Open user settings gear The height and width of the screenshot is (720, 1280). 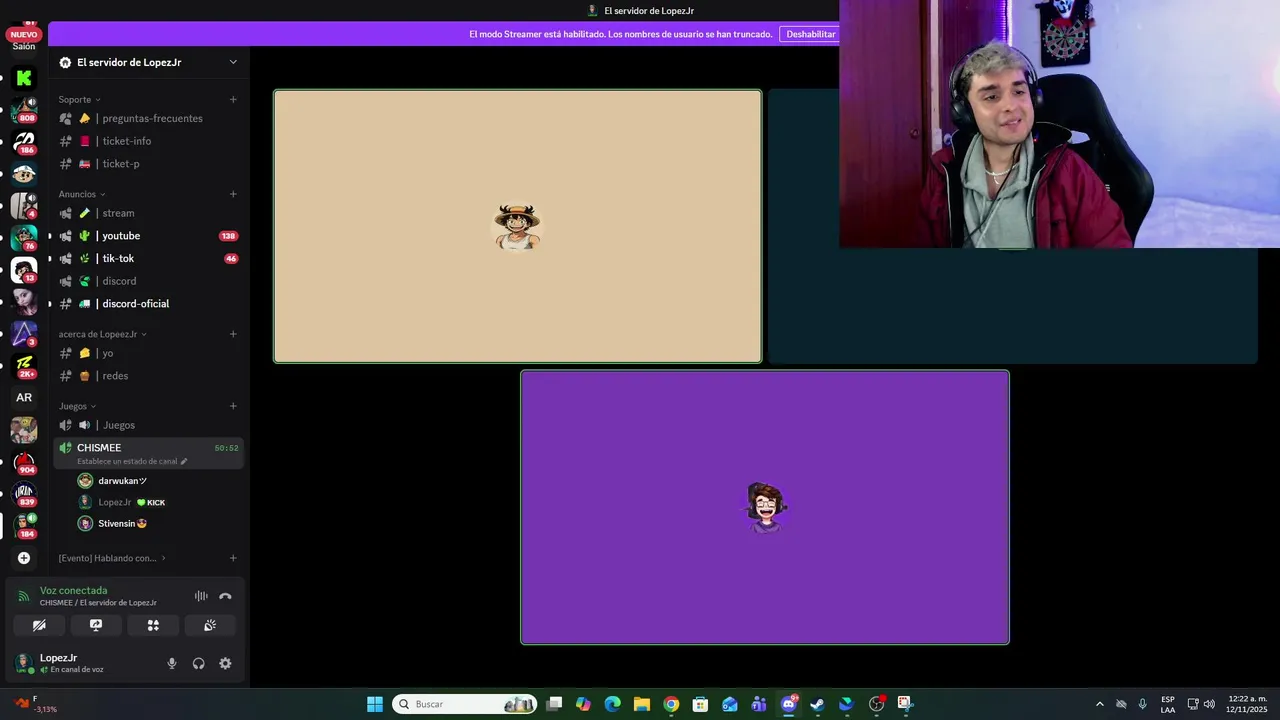point(225,663)
